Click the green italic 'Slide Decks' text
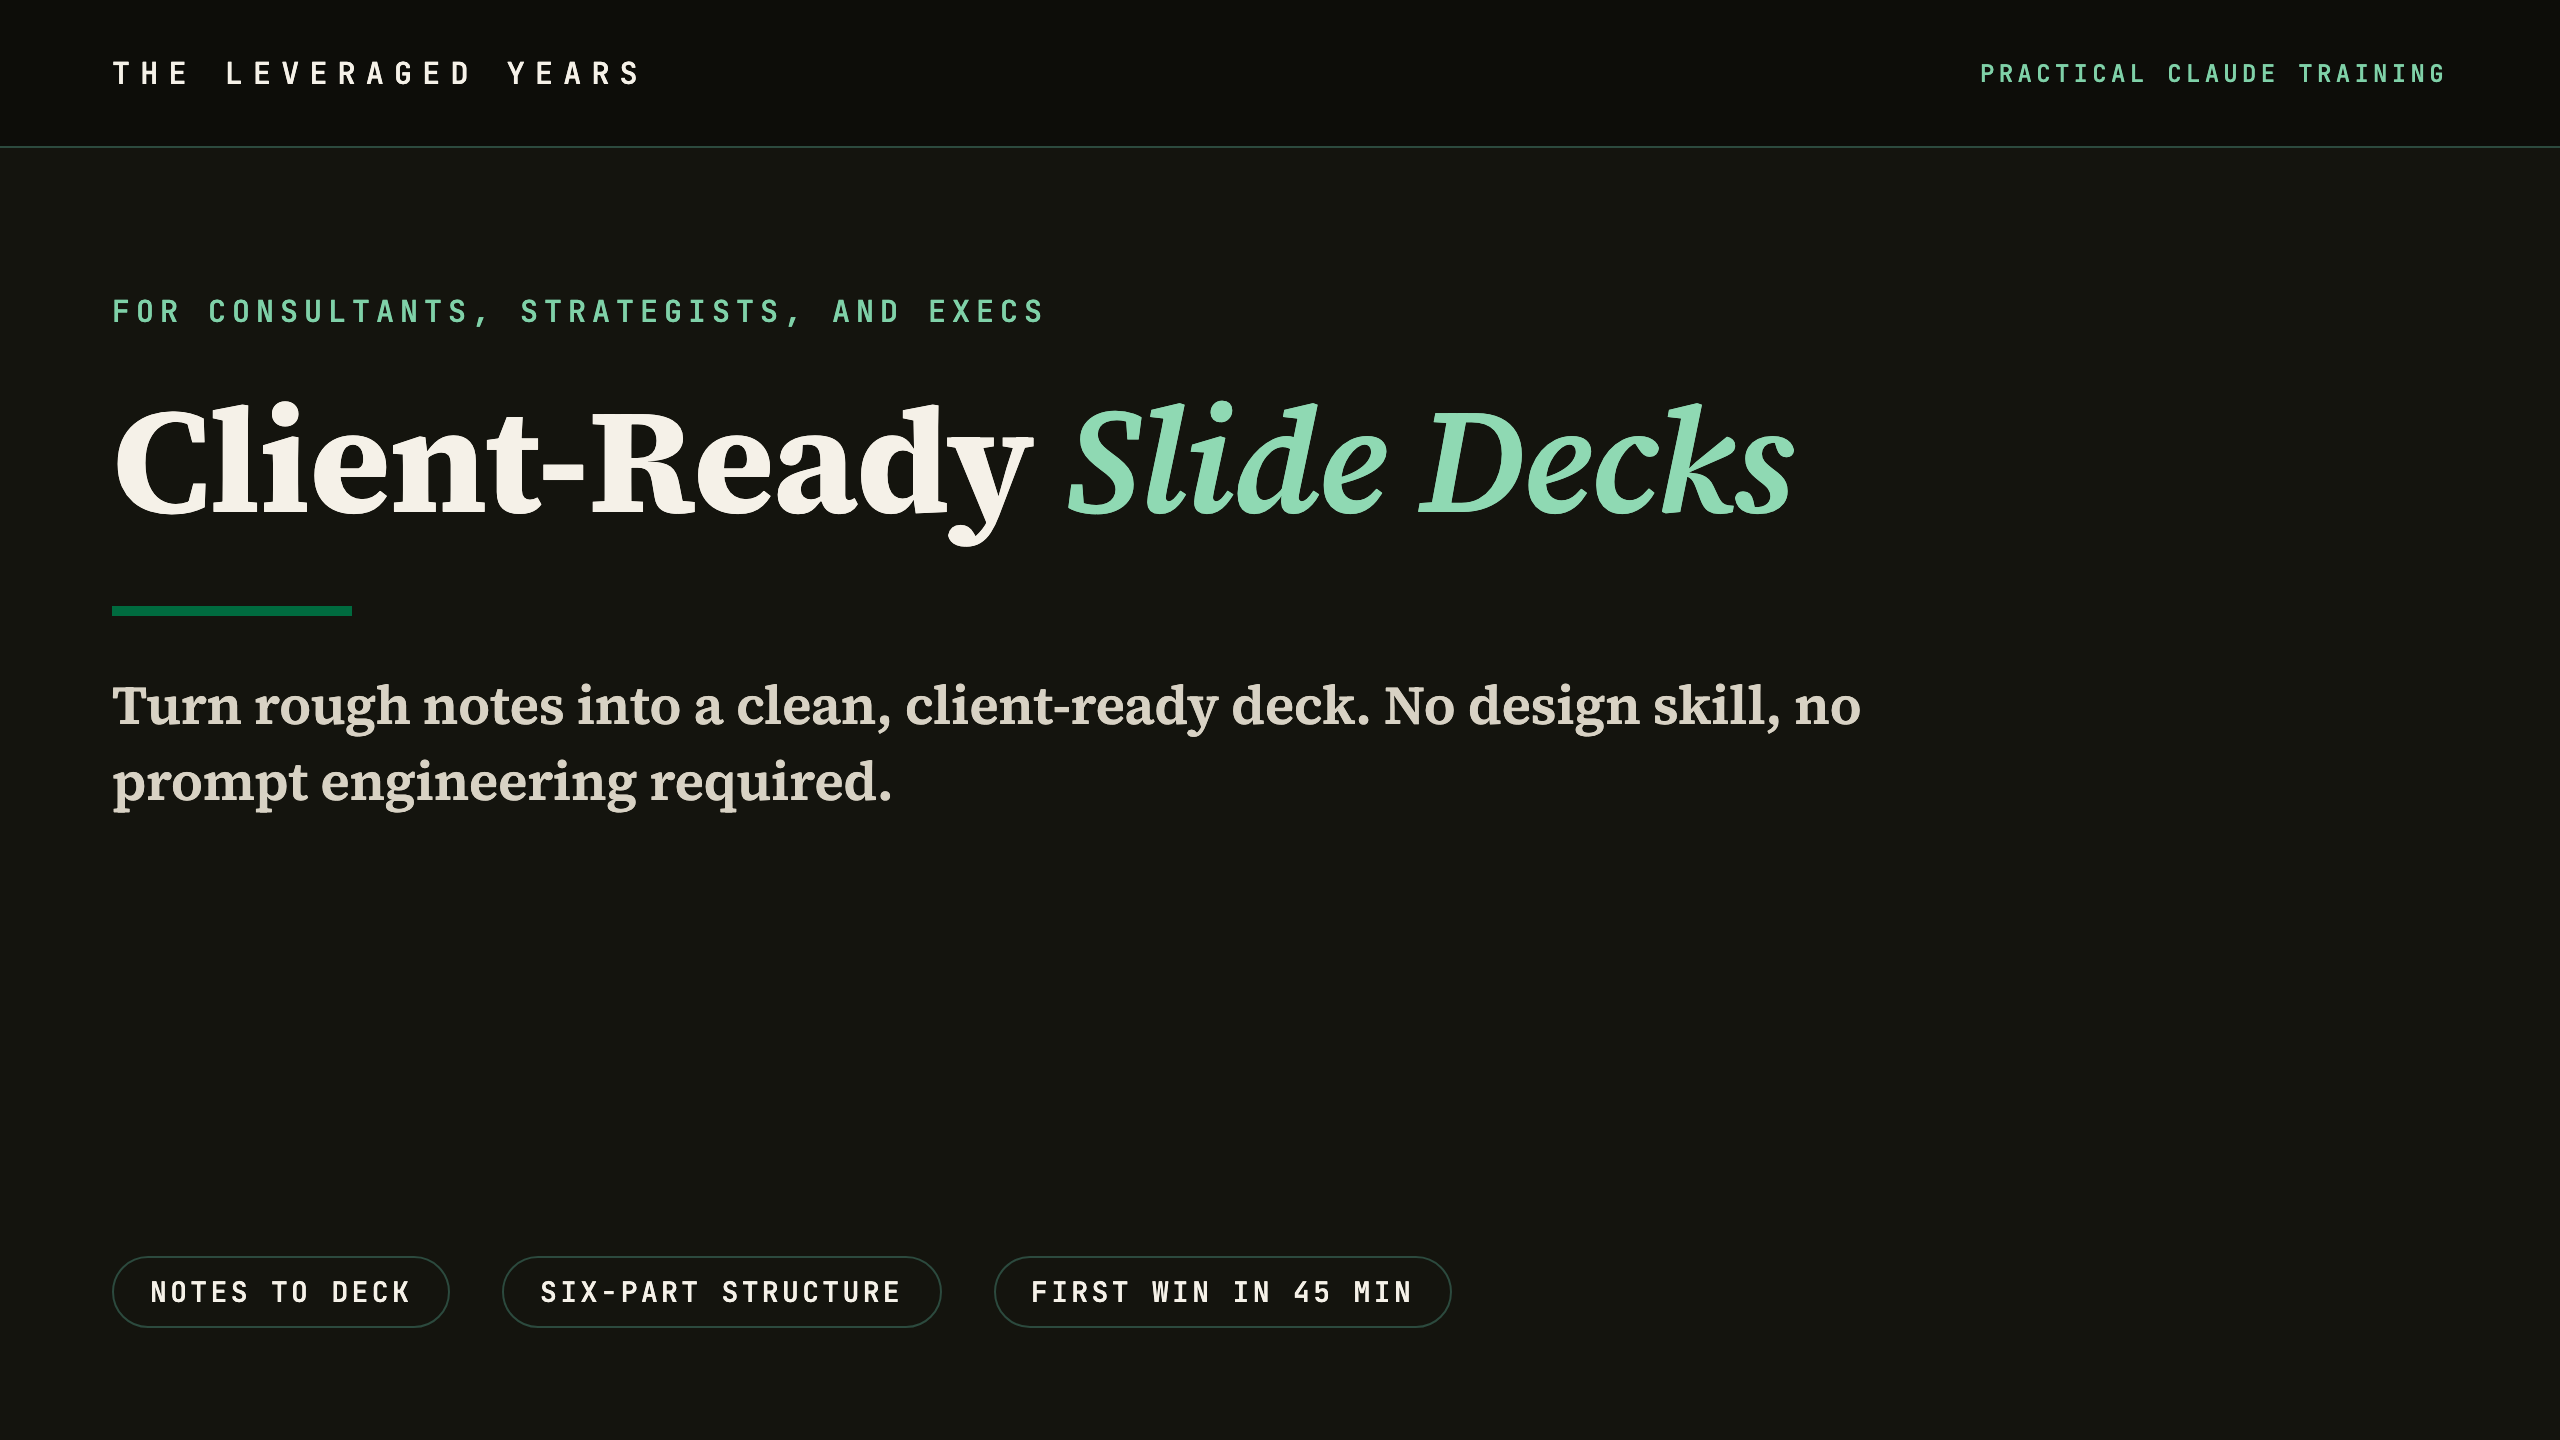This screenshot has width=2560, height=1440. click(1431, 460)
